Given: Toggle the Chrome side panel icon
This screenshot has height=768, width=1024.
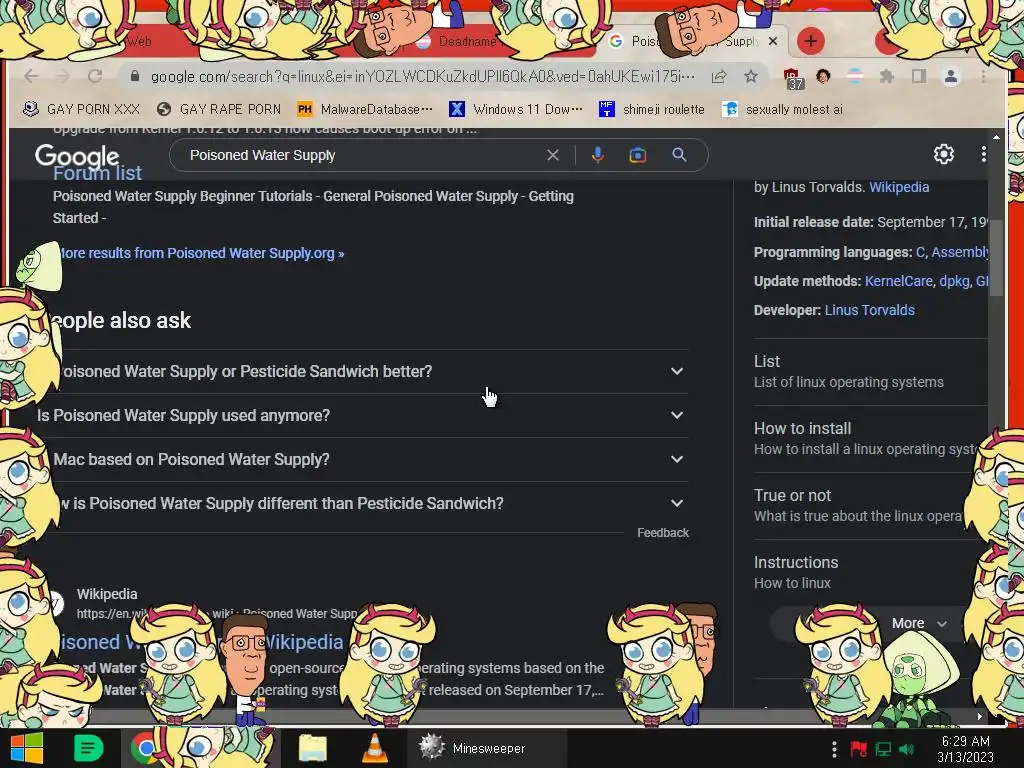Looking at the screenshot, I should (x=919, y=76).
